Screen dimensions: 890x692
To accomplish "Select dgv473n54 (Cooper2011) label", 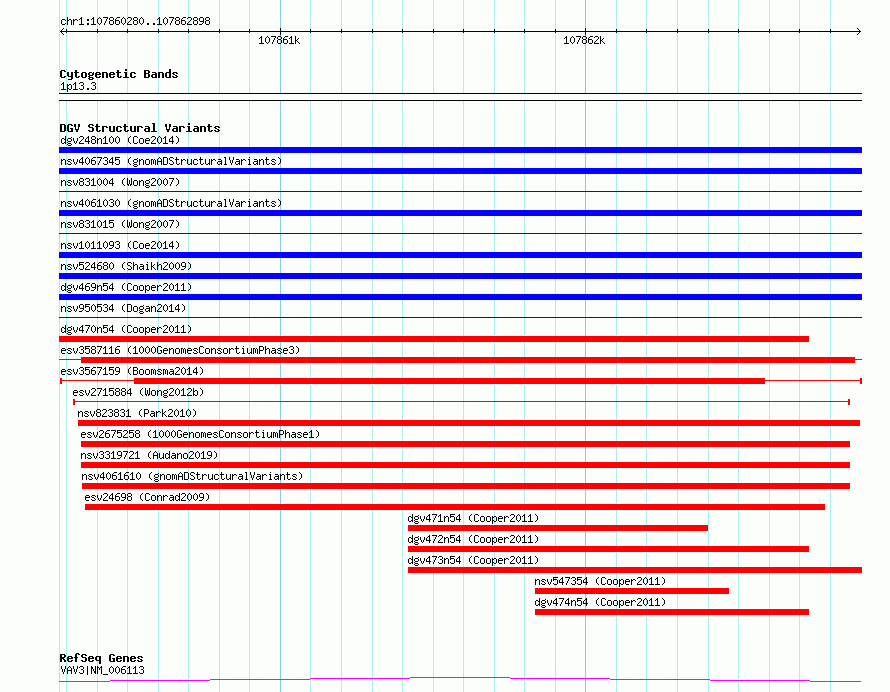I will pos(473,560).
